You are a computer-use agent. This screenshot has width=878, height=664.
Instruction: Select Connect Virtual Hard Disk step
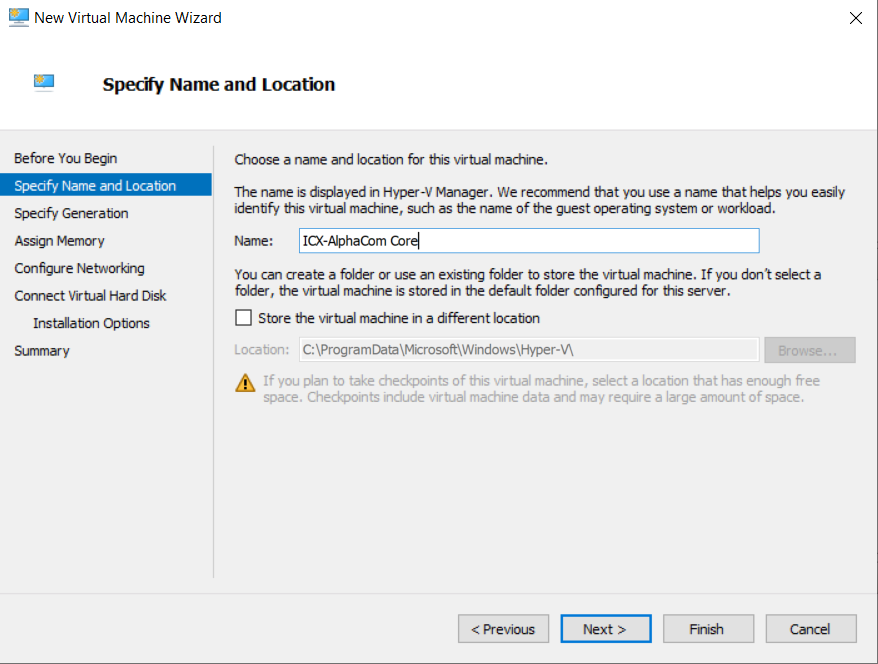tap(90, 296)
